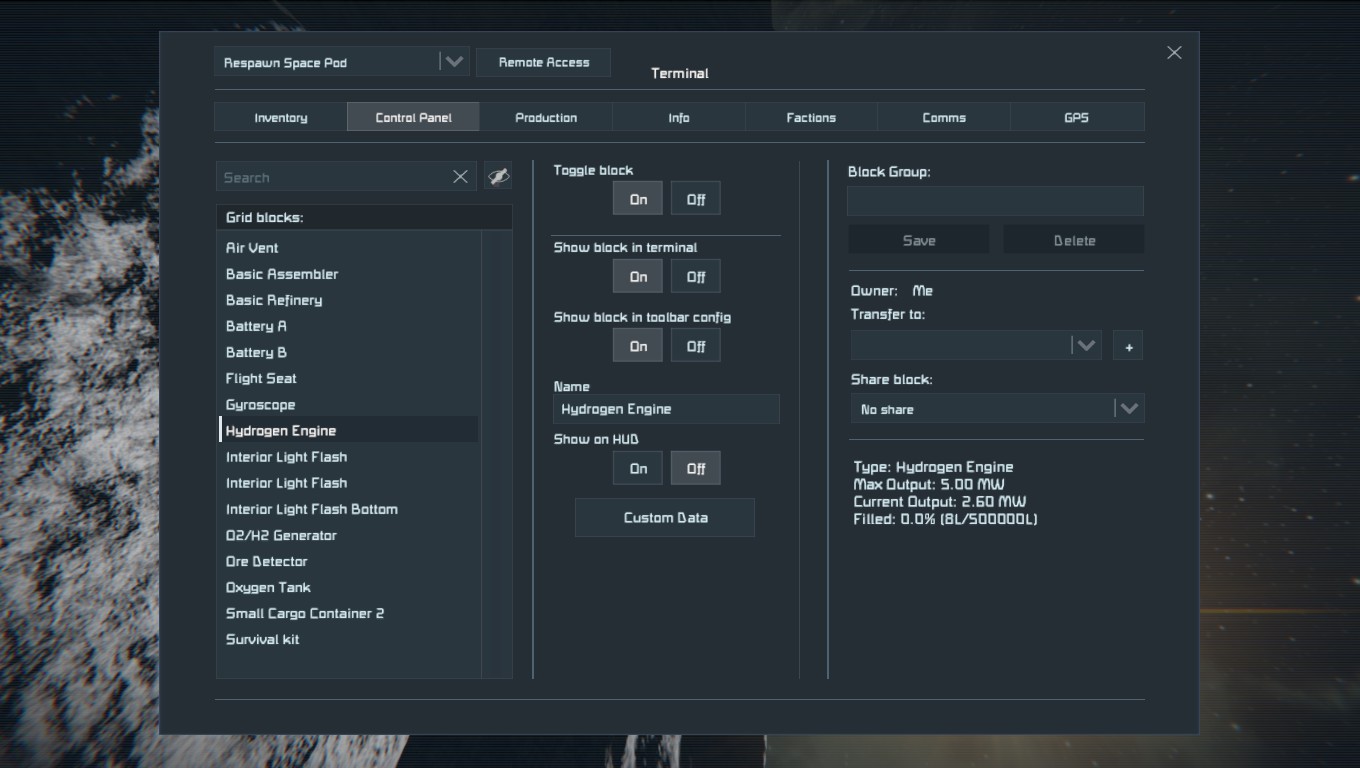Go to the GPS tab

[x=1076, y=117]
